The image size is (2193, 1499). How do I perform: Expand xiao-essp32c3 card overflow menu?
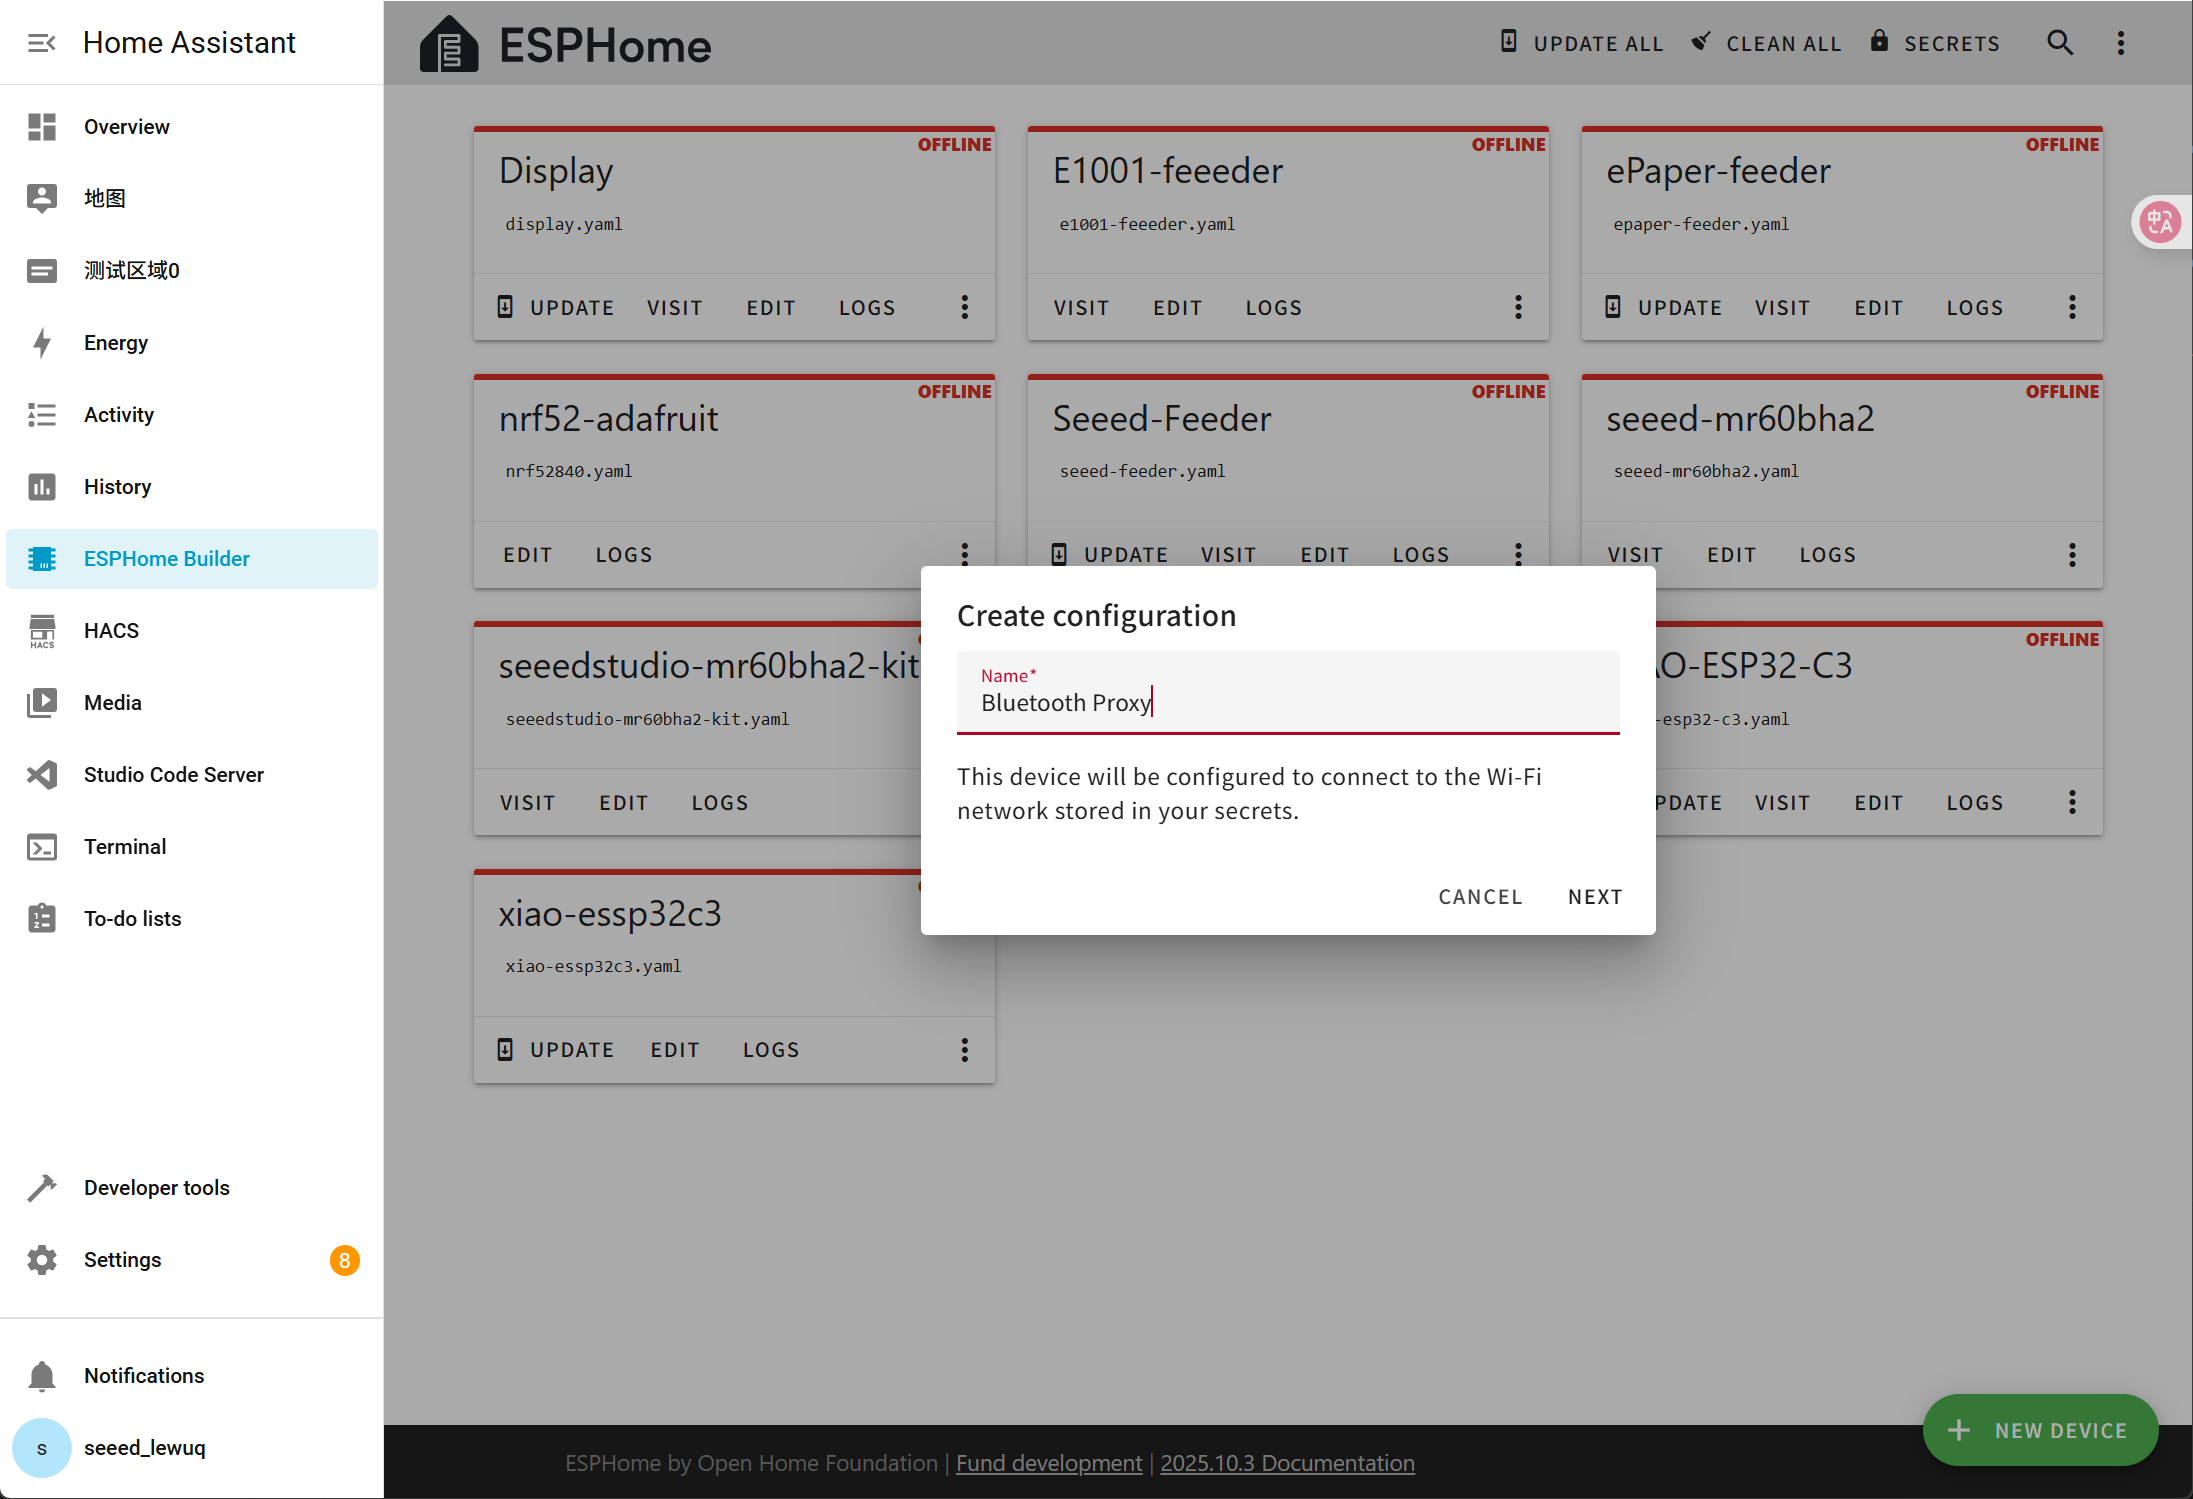964,1050
